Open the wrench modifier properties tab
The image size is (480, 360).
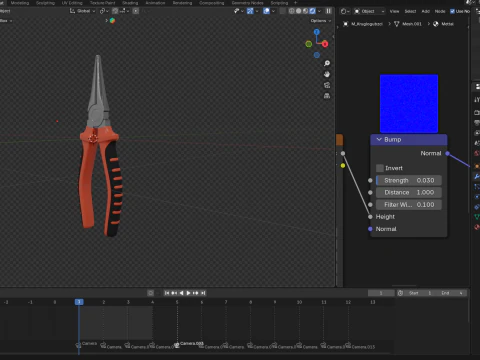pyautogui.click(x=477, y=176)
